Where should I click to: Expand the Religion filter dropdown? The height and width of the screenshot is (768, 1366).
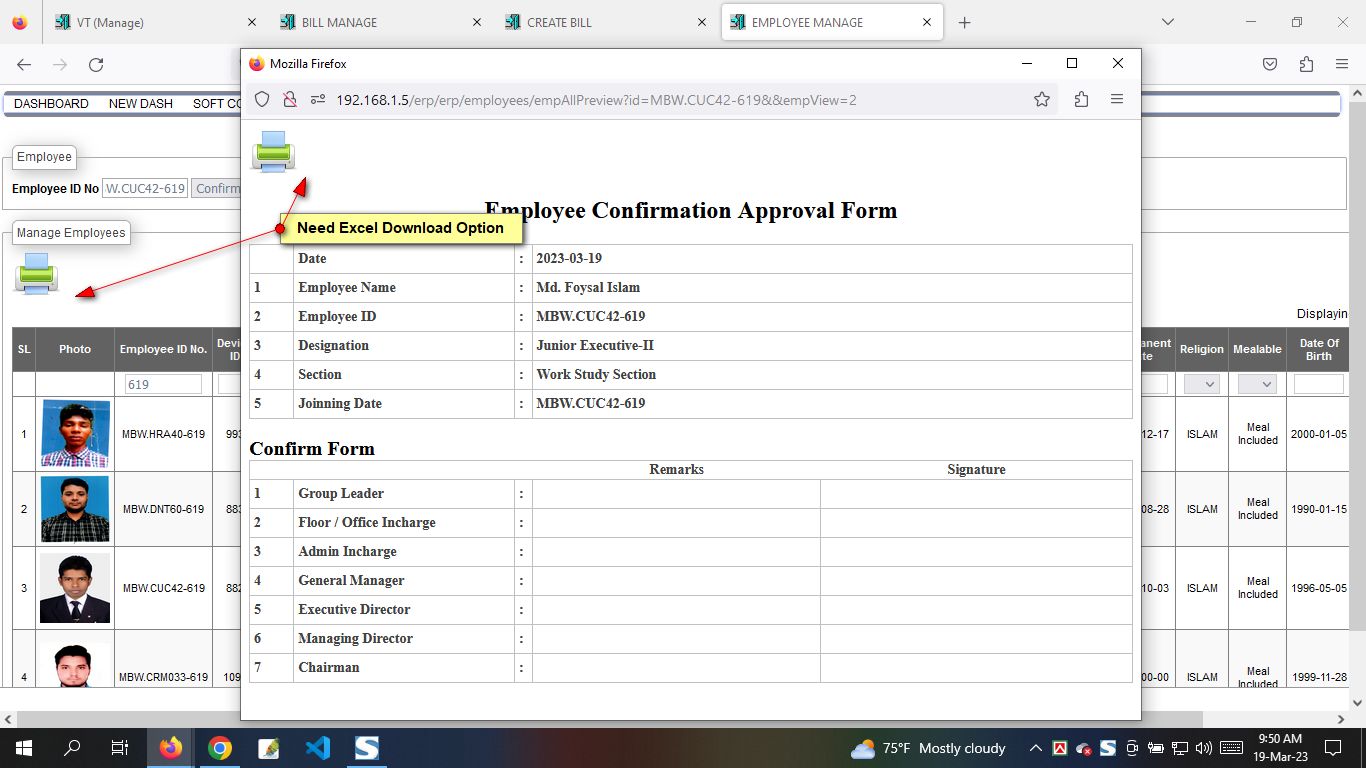click(1201, 384)
